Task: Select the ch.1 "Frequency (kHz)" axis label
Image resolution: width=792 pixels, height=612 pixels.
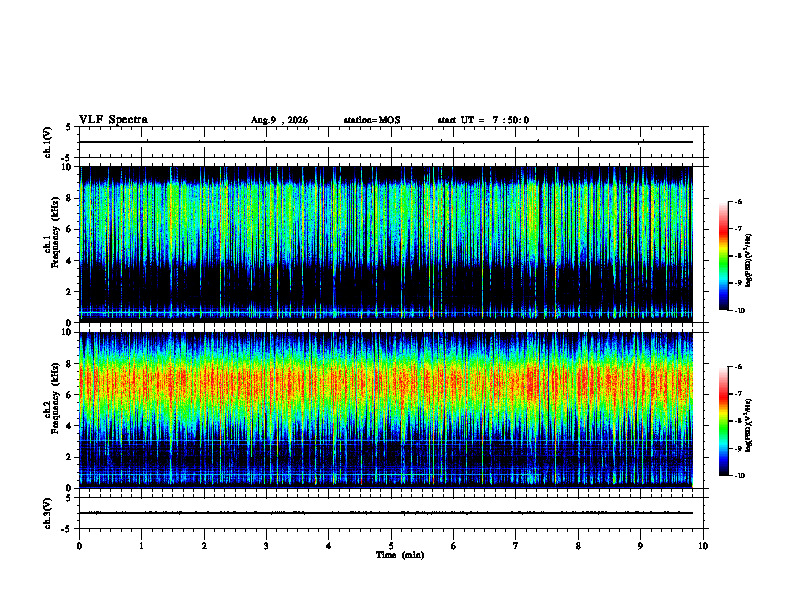Action: (56, 232)
